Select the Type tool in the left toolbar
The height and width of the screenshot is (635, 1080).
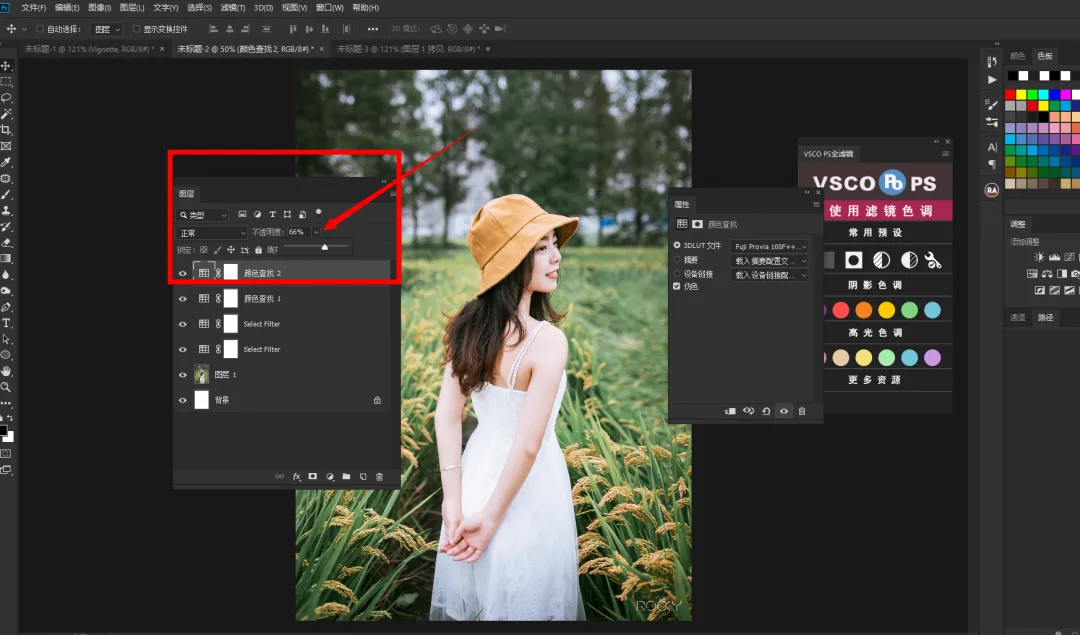6,323
